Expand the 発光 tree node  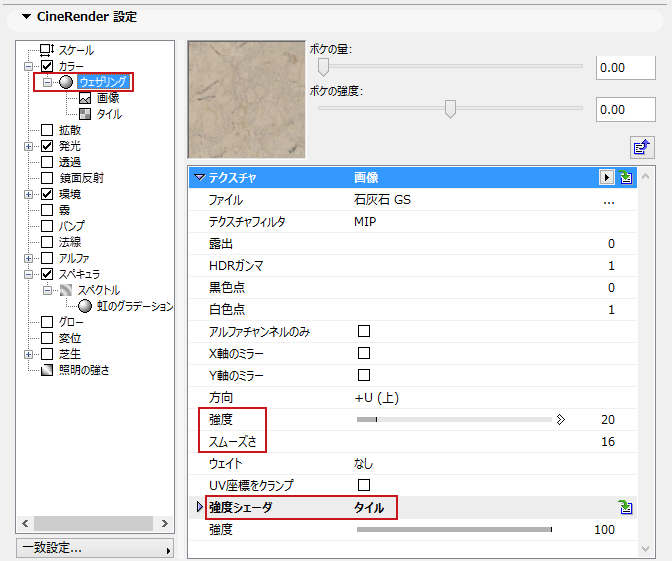pos(28,147)
